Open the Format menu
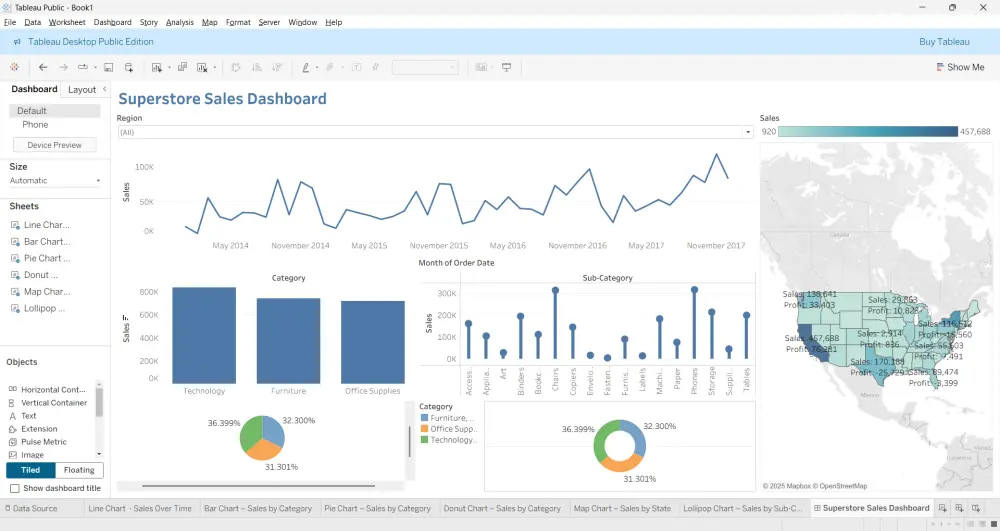1000x531 pixels. coord(238,22)
